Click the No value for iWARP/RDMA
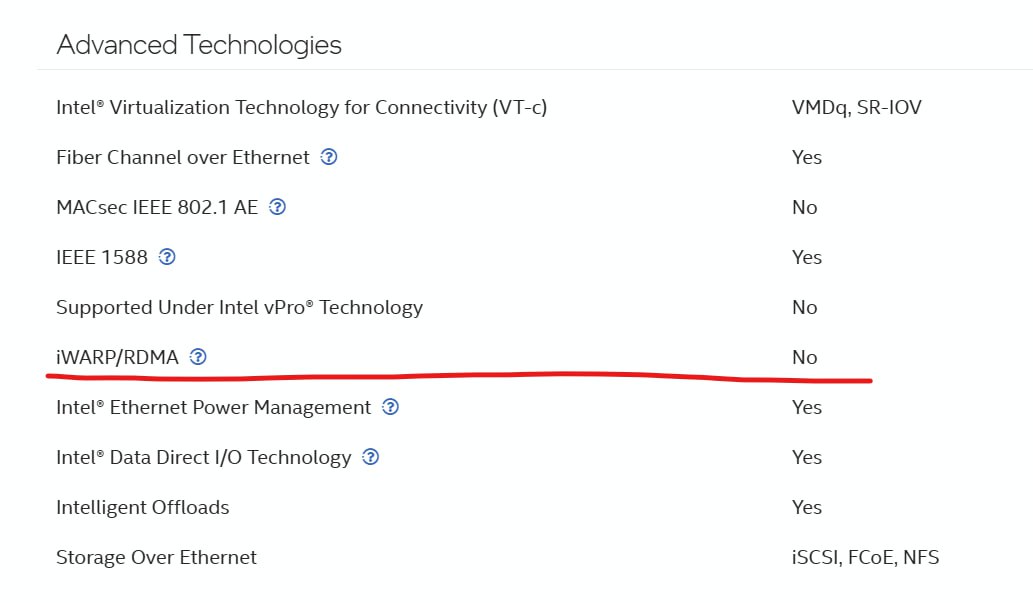This screenshot has height=603, width=1033. 804,357
